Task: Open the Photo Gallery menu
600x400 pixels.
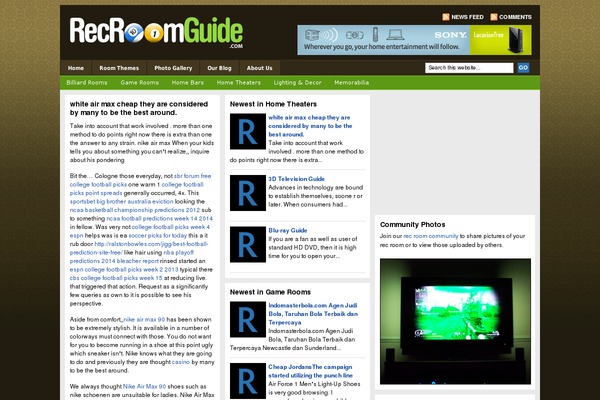Action: pos(173,68)
